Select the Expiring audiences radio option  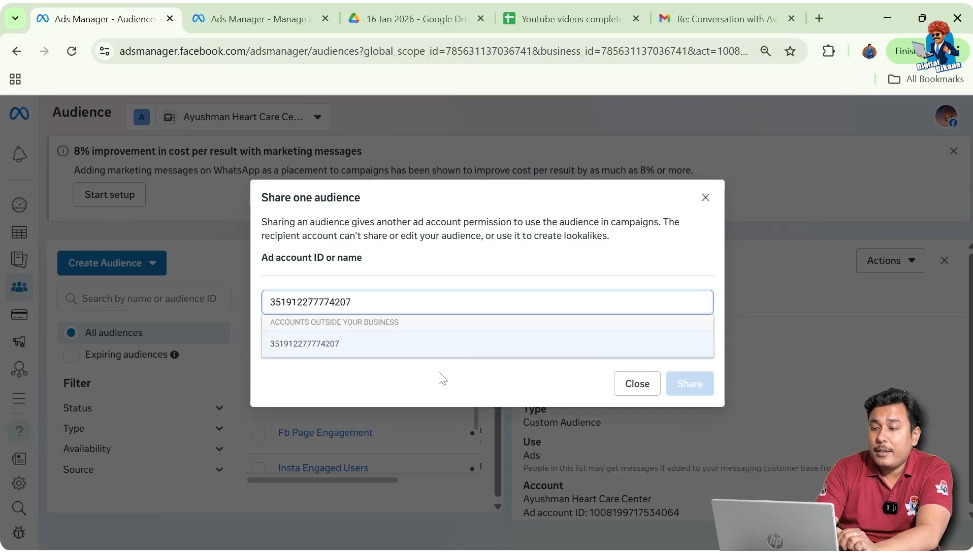point(71,354)
